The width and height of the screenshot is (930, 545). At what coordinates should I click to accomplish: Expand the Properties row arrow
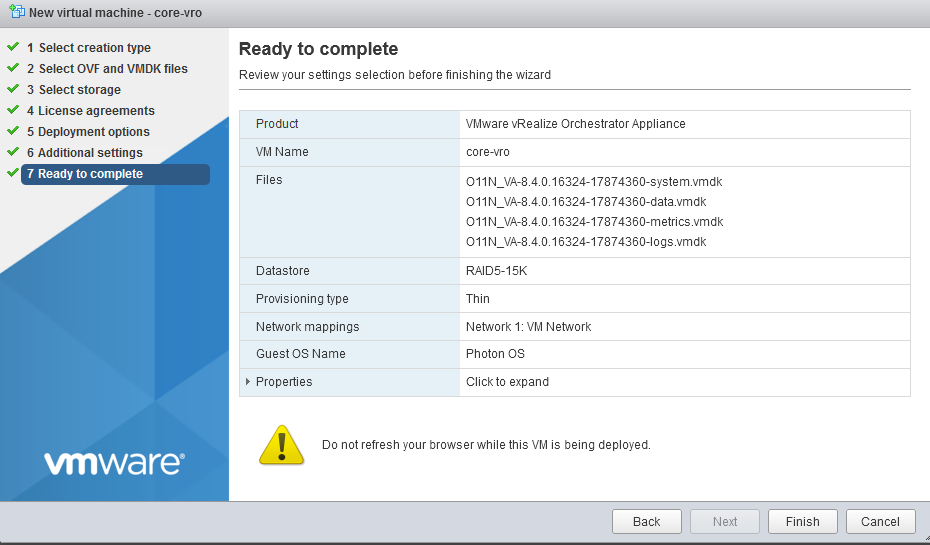pyautogui.click(x=248, y=381)
